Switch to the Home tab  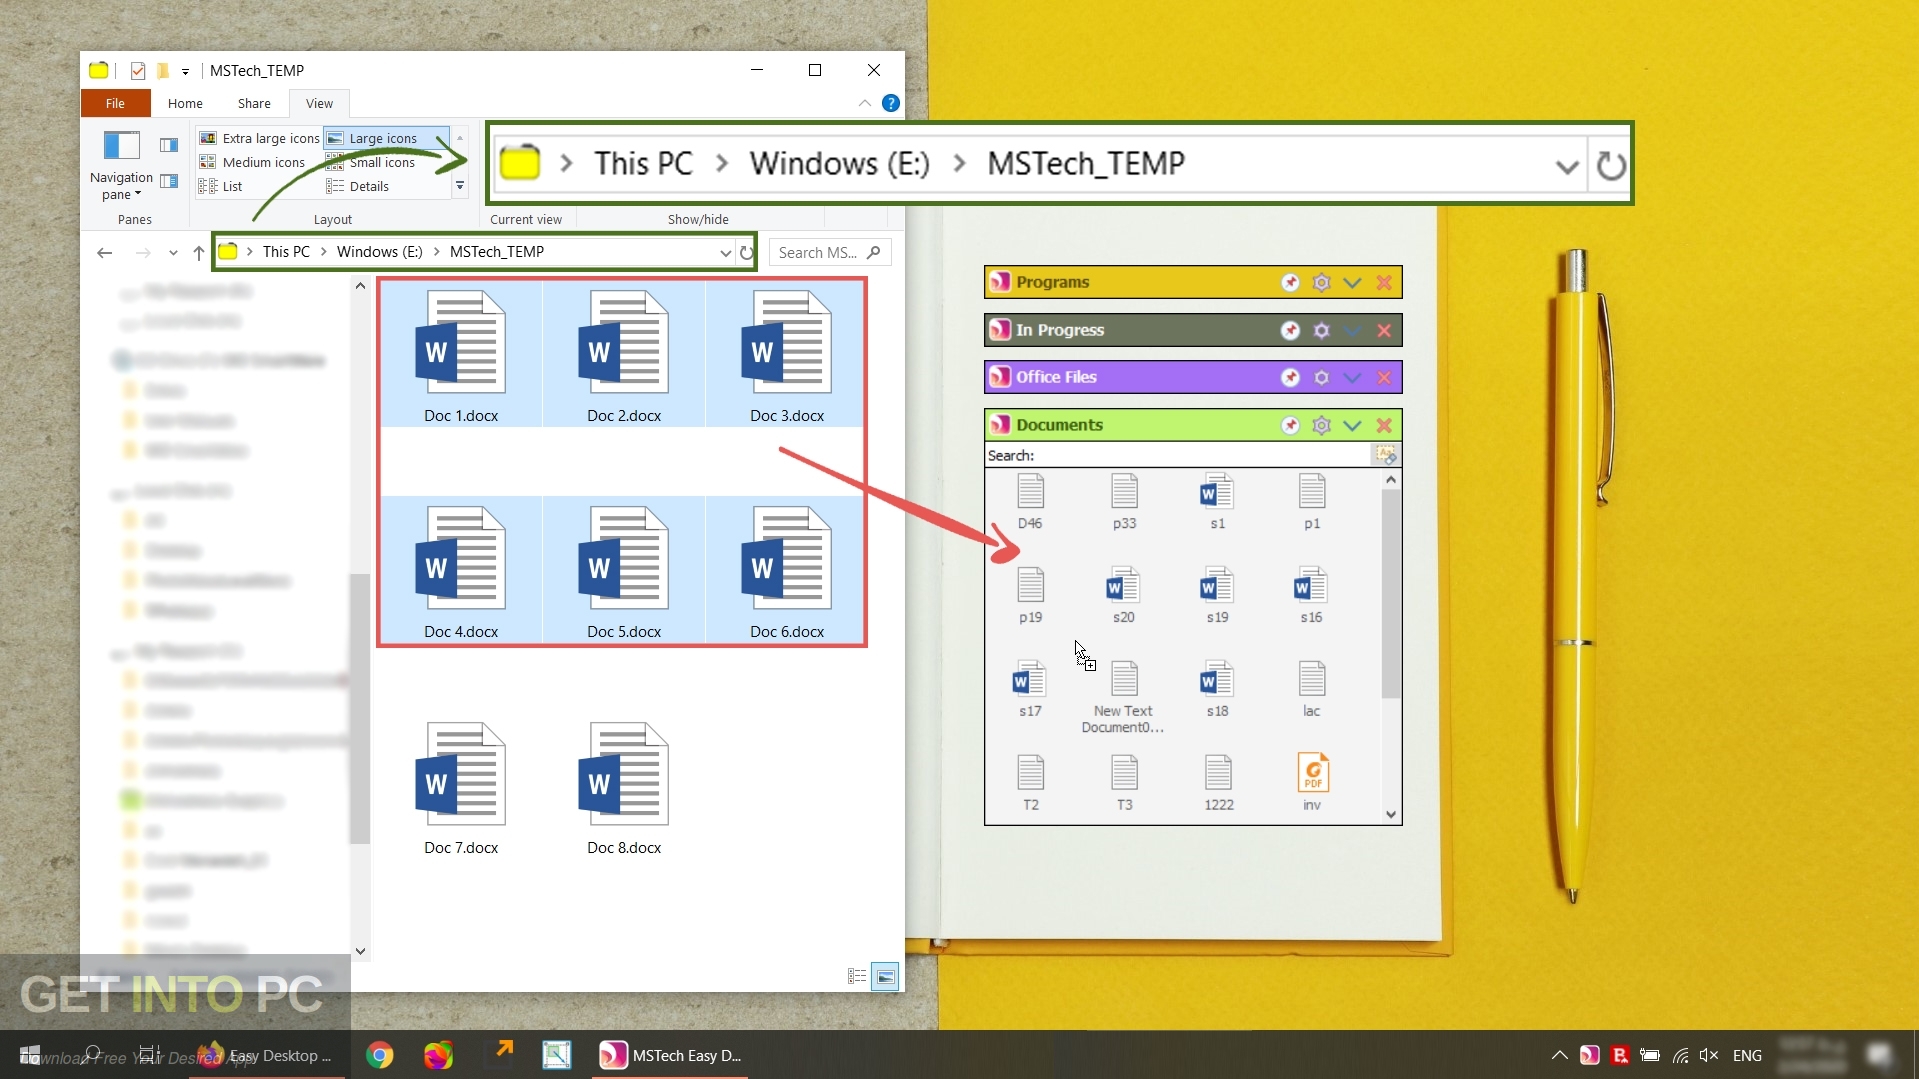tap(185, 103)
